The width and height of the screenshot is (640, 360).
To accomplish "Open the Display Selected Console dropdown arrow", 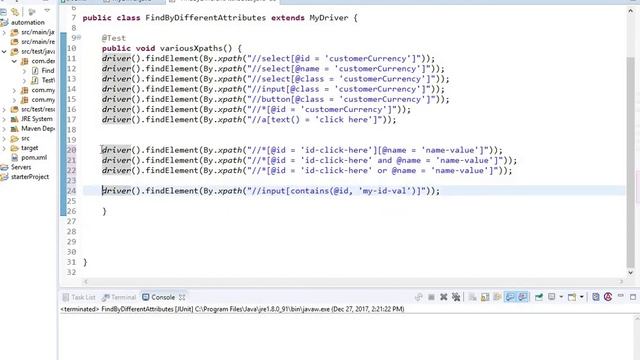I will [x=561, y=297].
